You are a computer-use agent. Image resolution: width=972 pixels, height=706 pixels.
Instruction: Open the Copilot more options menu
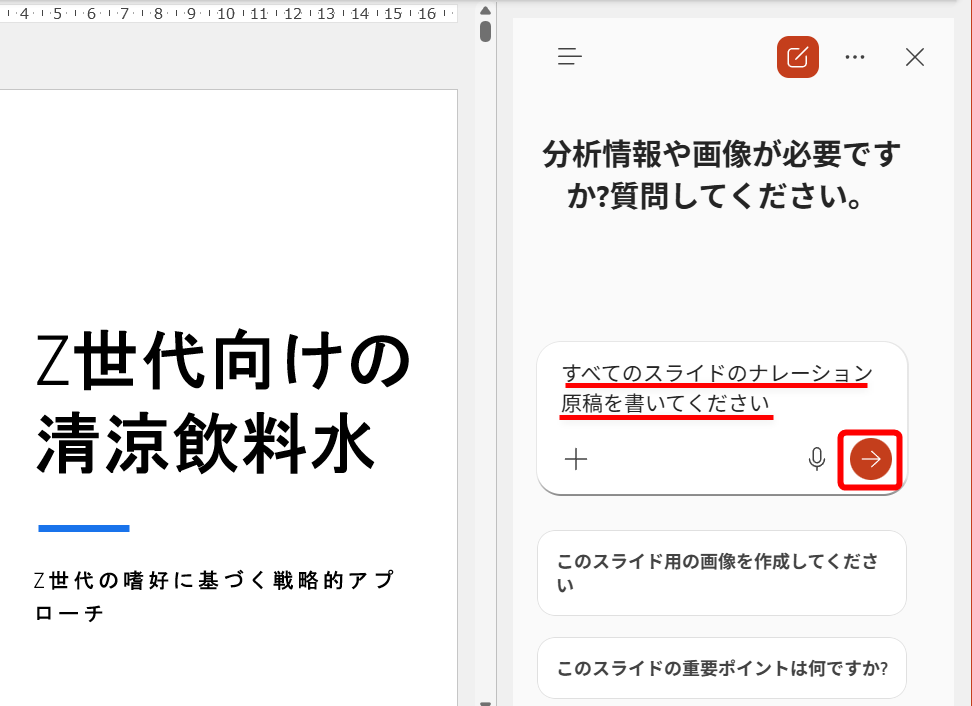[x=855, y=57]
